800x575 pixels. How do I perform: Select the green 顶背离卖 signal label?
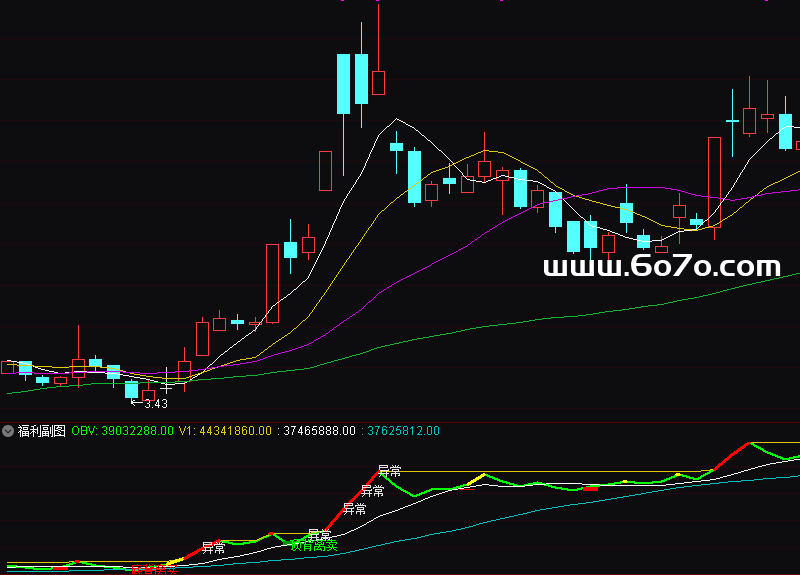pyautogui.click(x=313, y=546)
